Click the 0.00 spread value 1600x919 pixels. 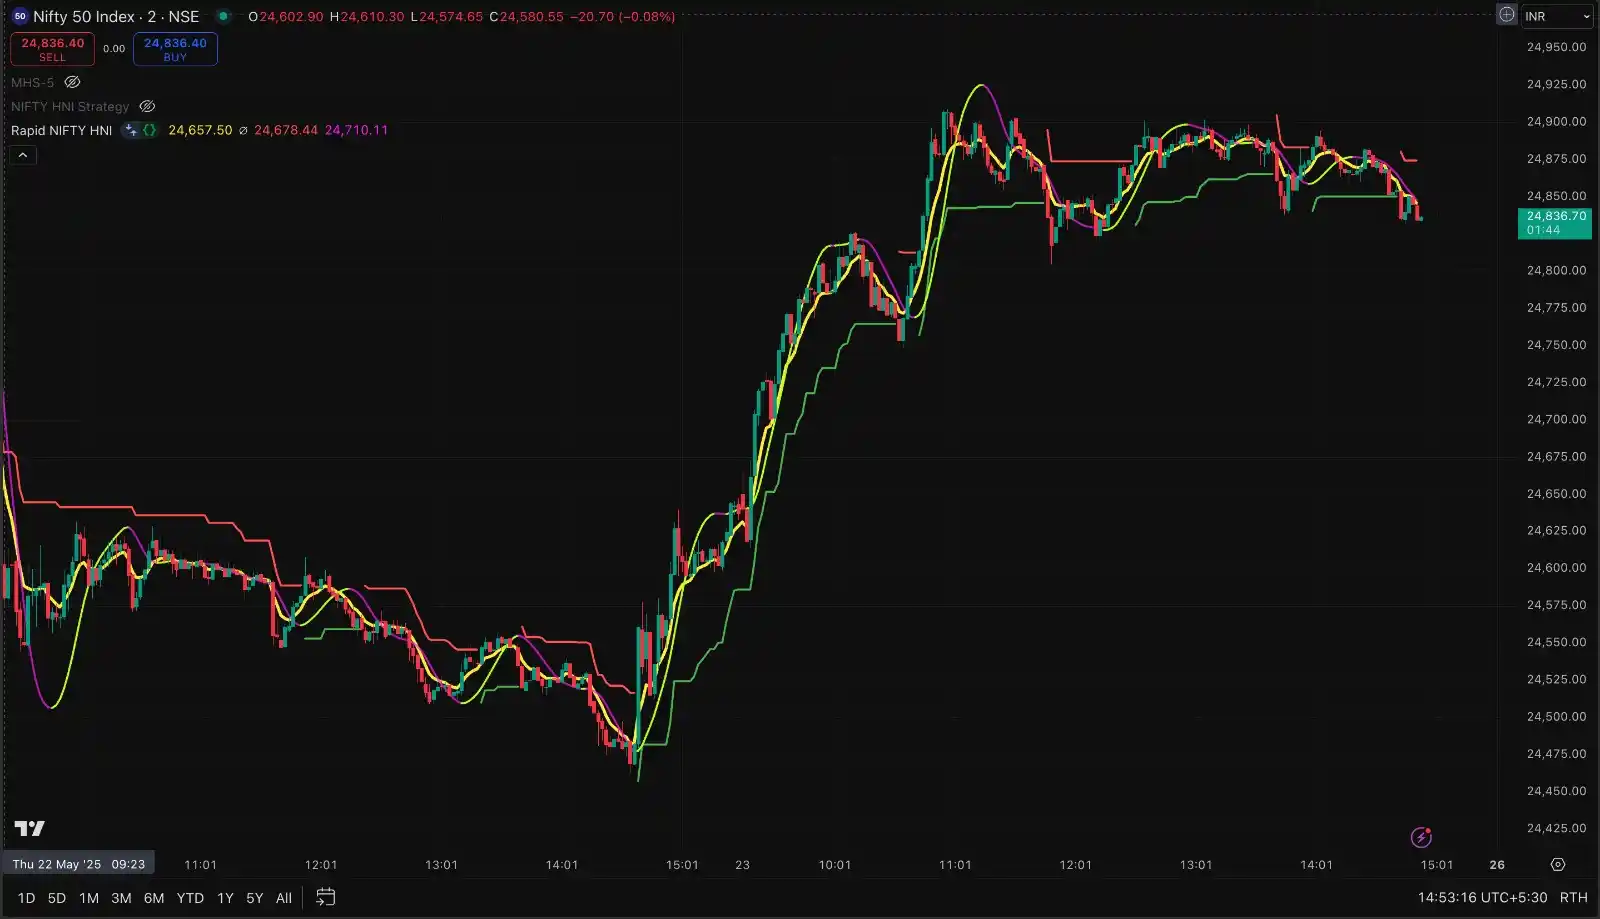[114, 49]
